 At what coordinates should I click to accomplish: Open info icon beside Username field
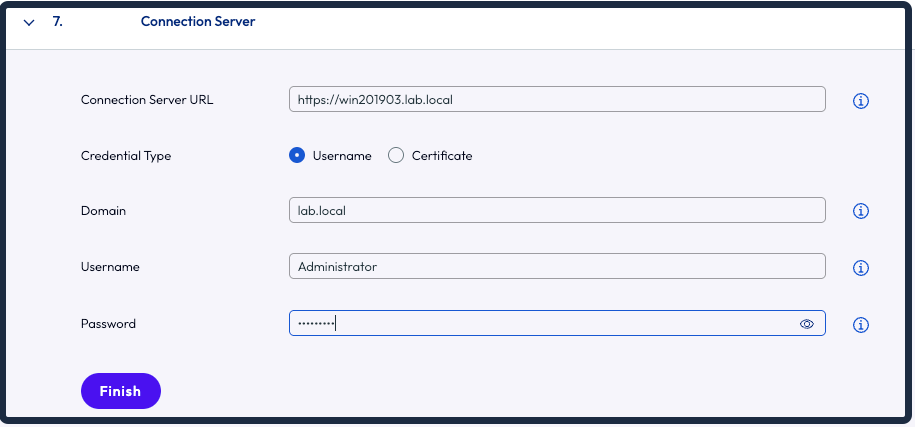861,268
